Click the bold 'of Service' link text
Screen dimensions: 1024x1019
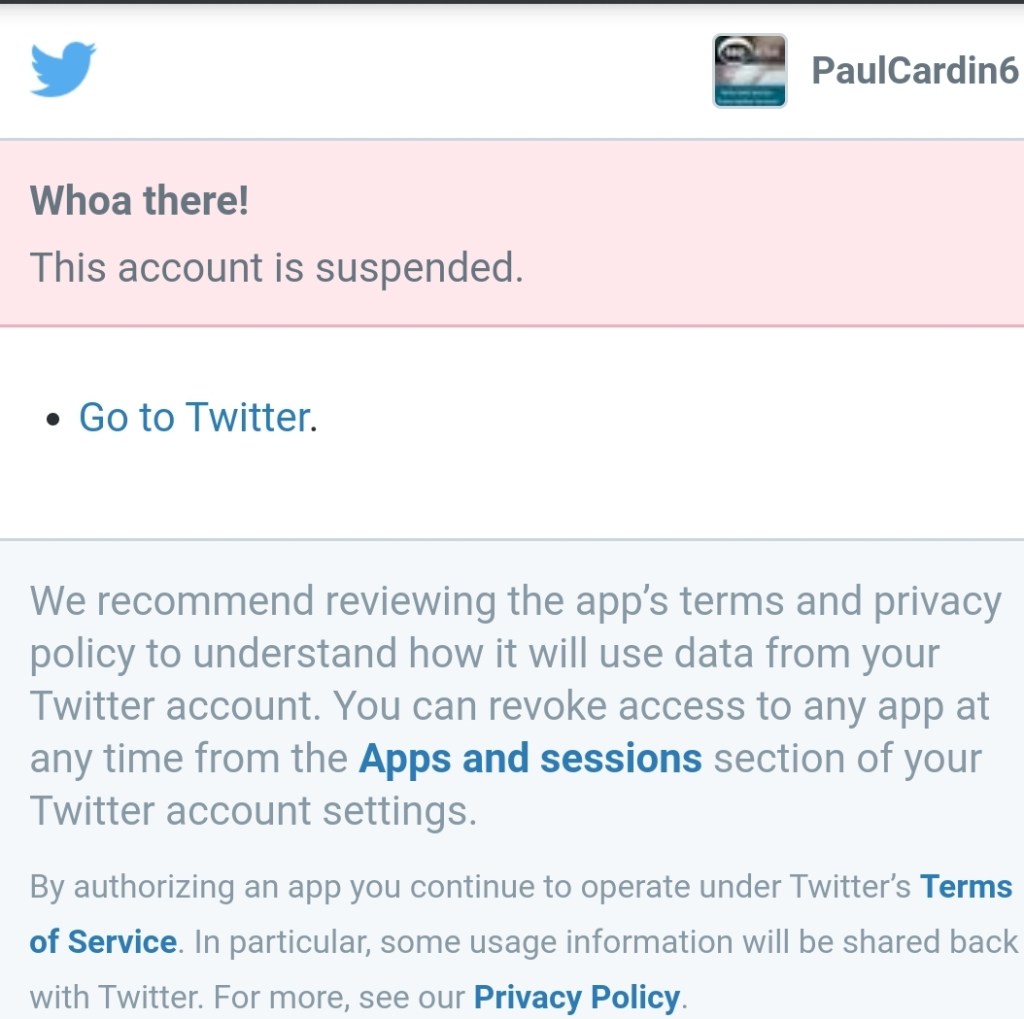click(103, 941)
